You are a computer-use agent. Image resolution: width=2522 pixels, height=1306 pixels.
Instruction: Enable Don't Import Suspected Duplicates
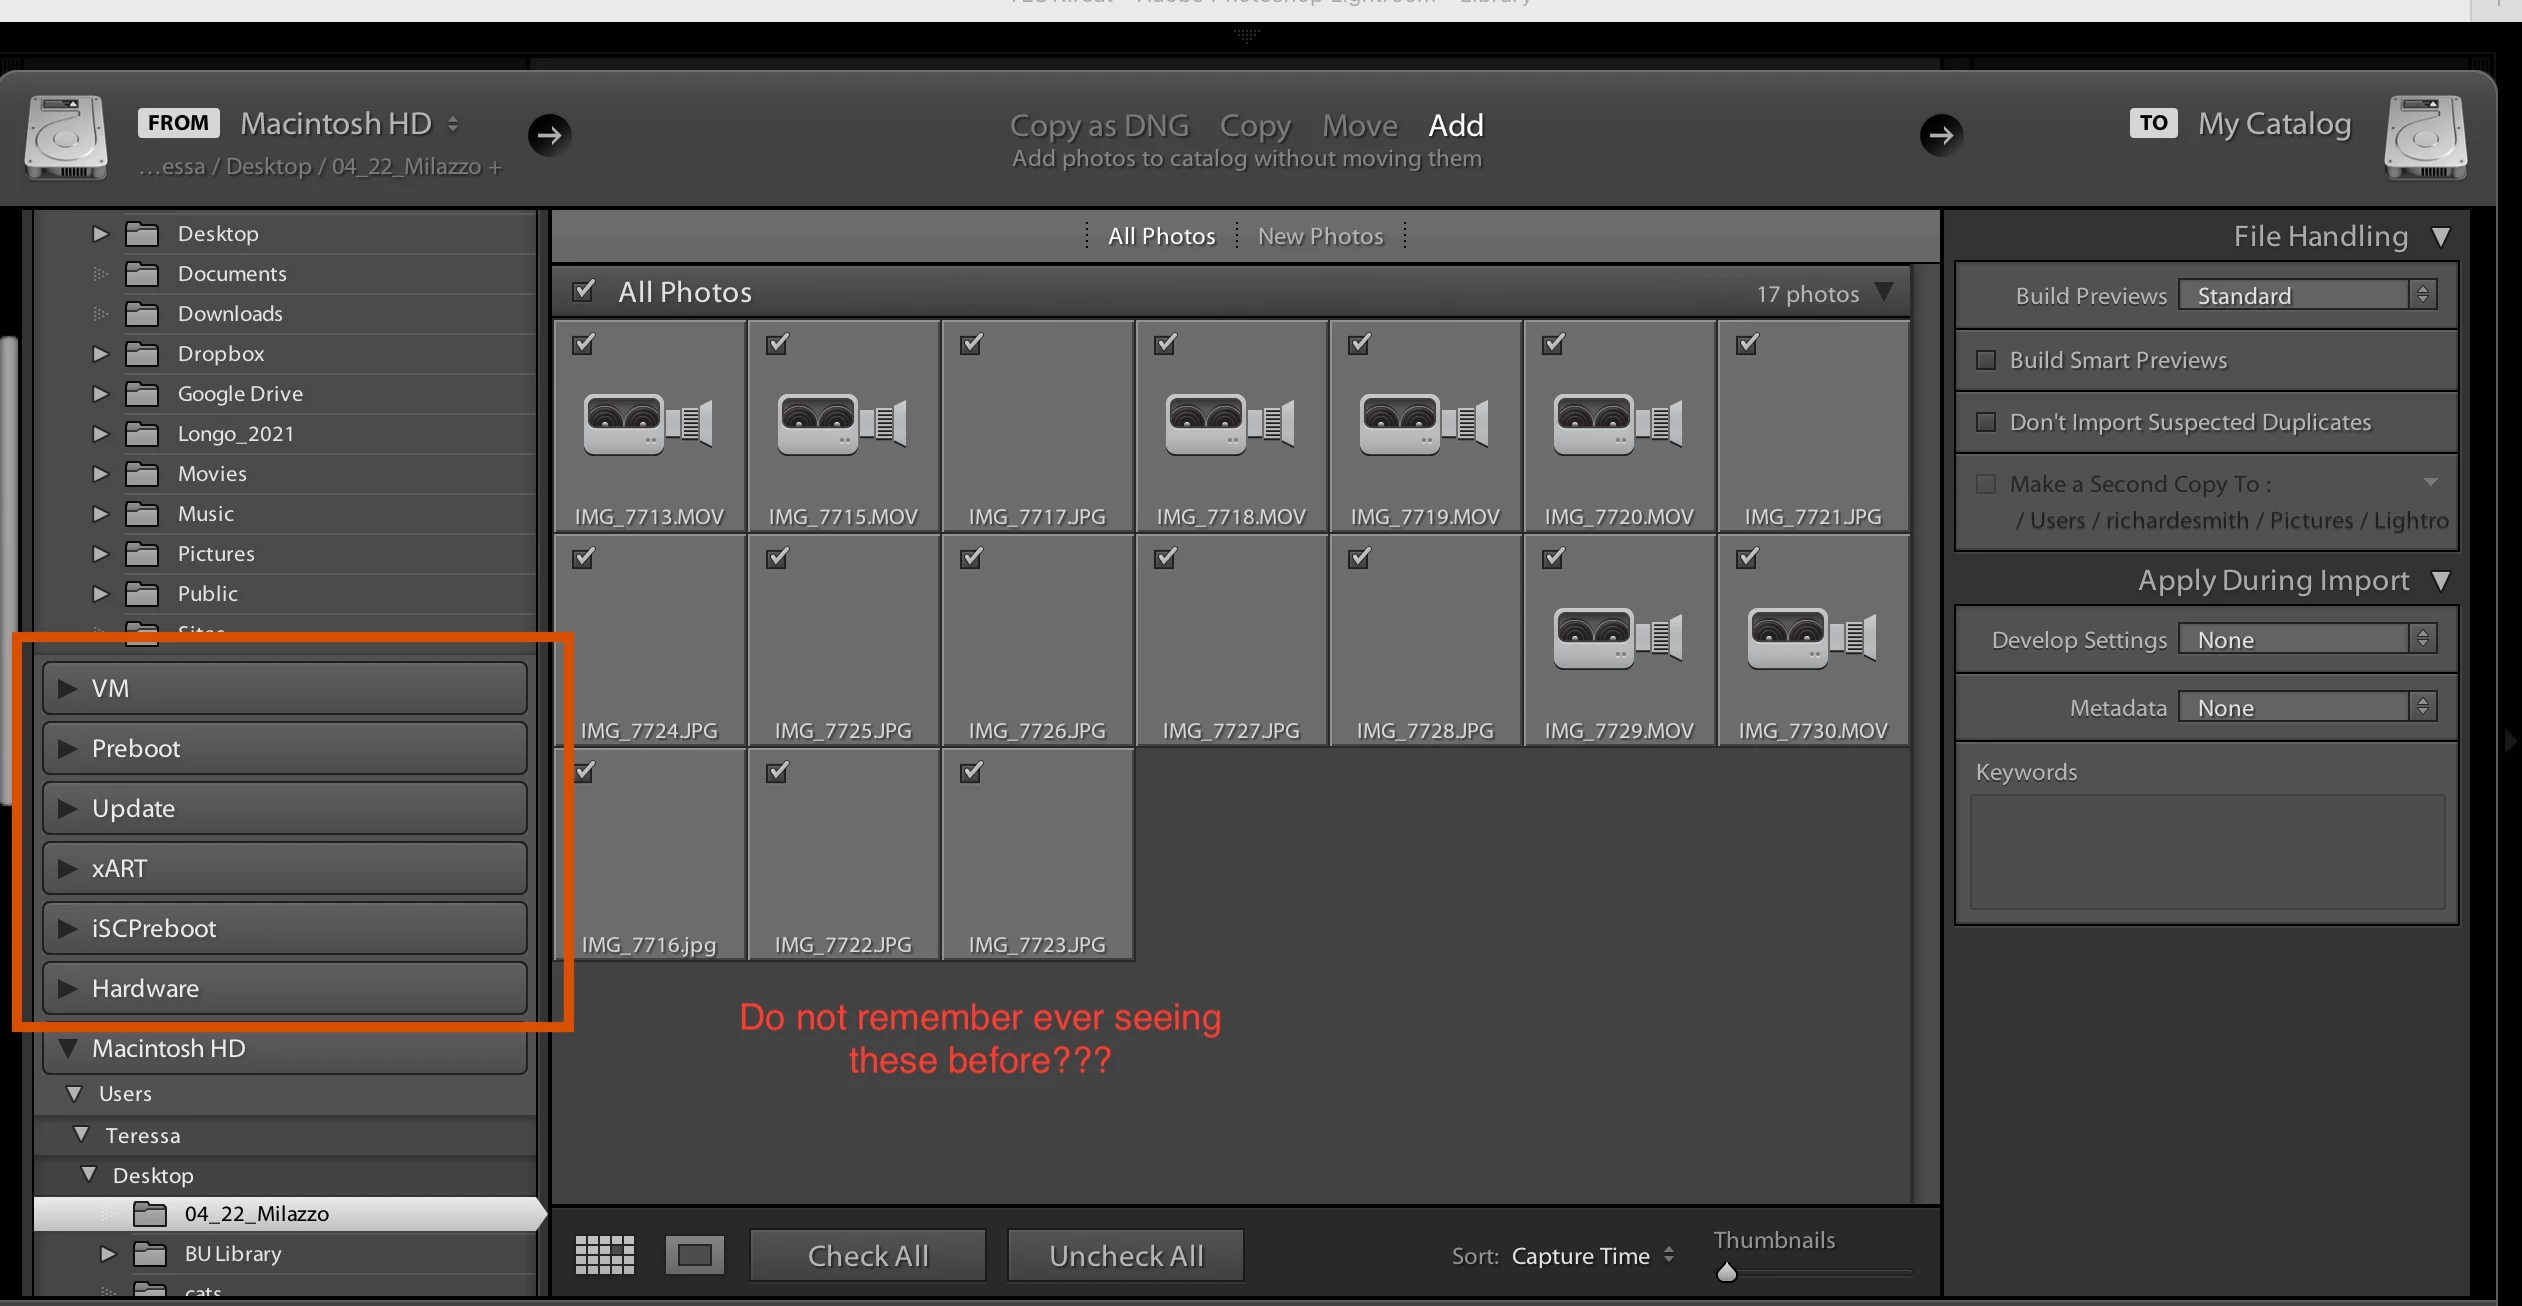click(1986, 422)
